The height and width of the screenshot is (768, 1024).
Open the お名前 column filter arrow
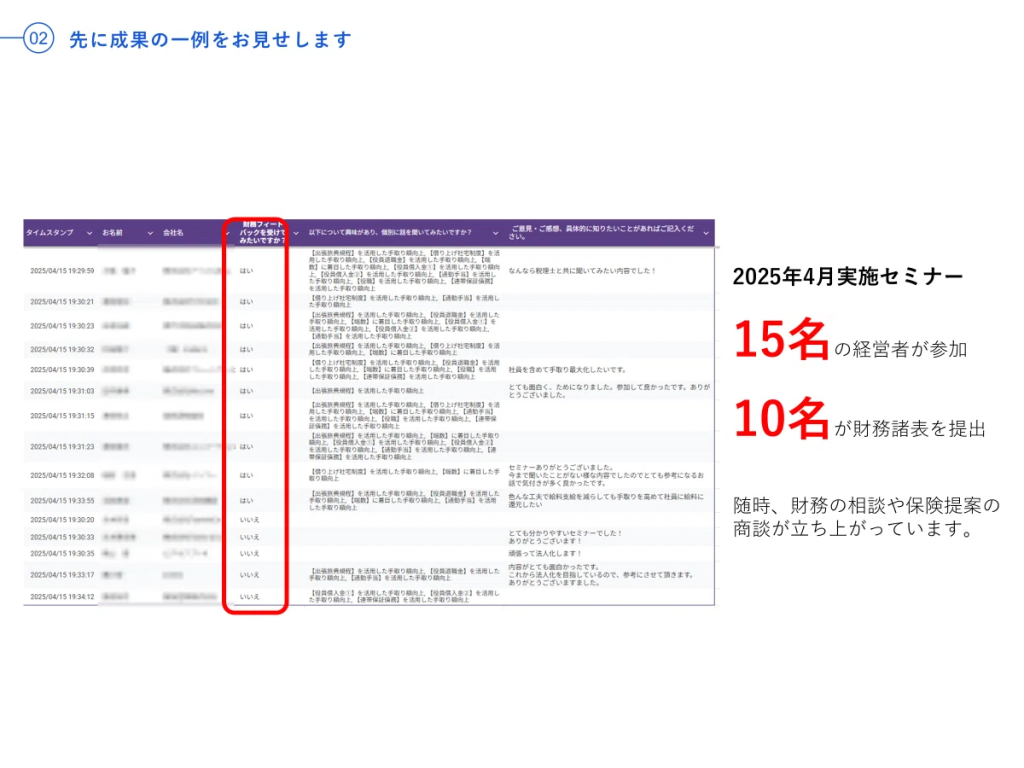(150, 233)
